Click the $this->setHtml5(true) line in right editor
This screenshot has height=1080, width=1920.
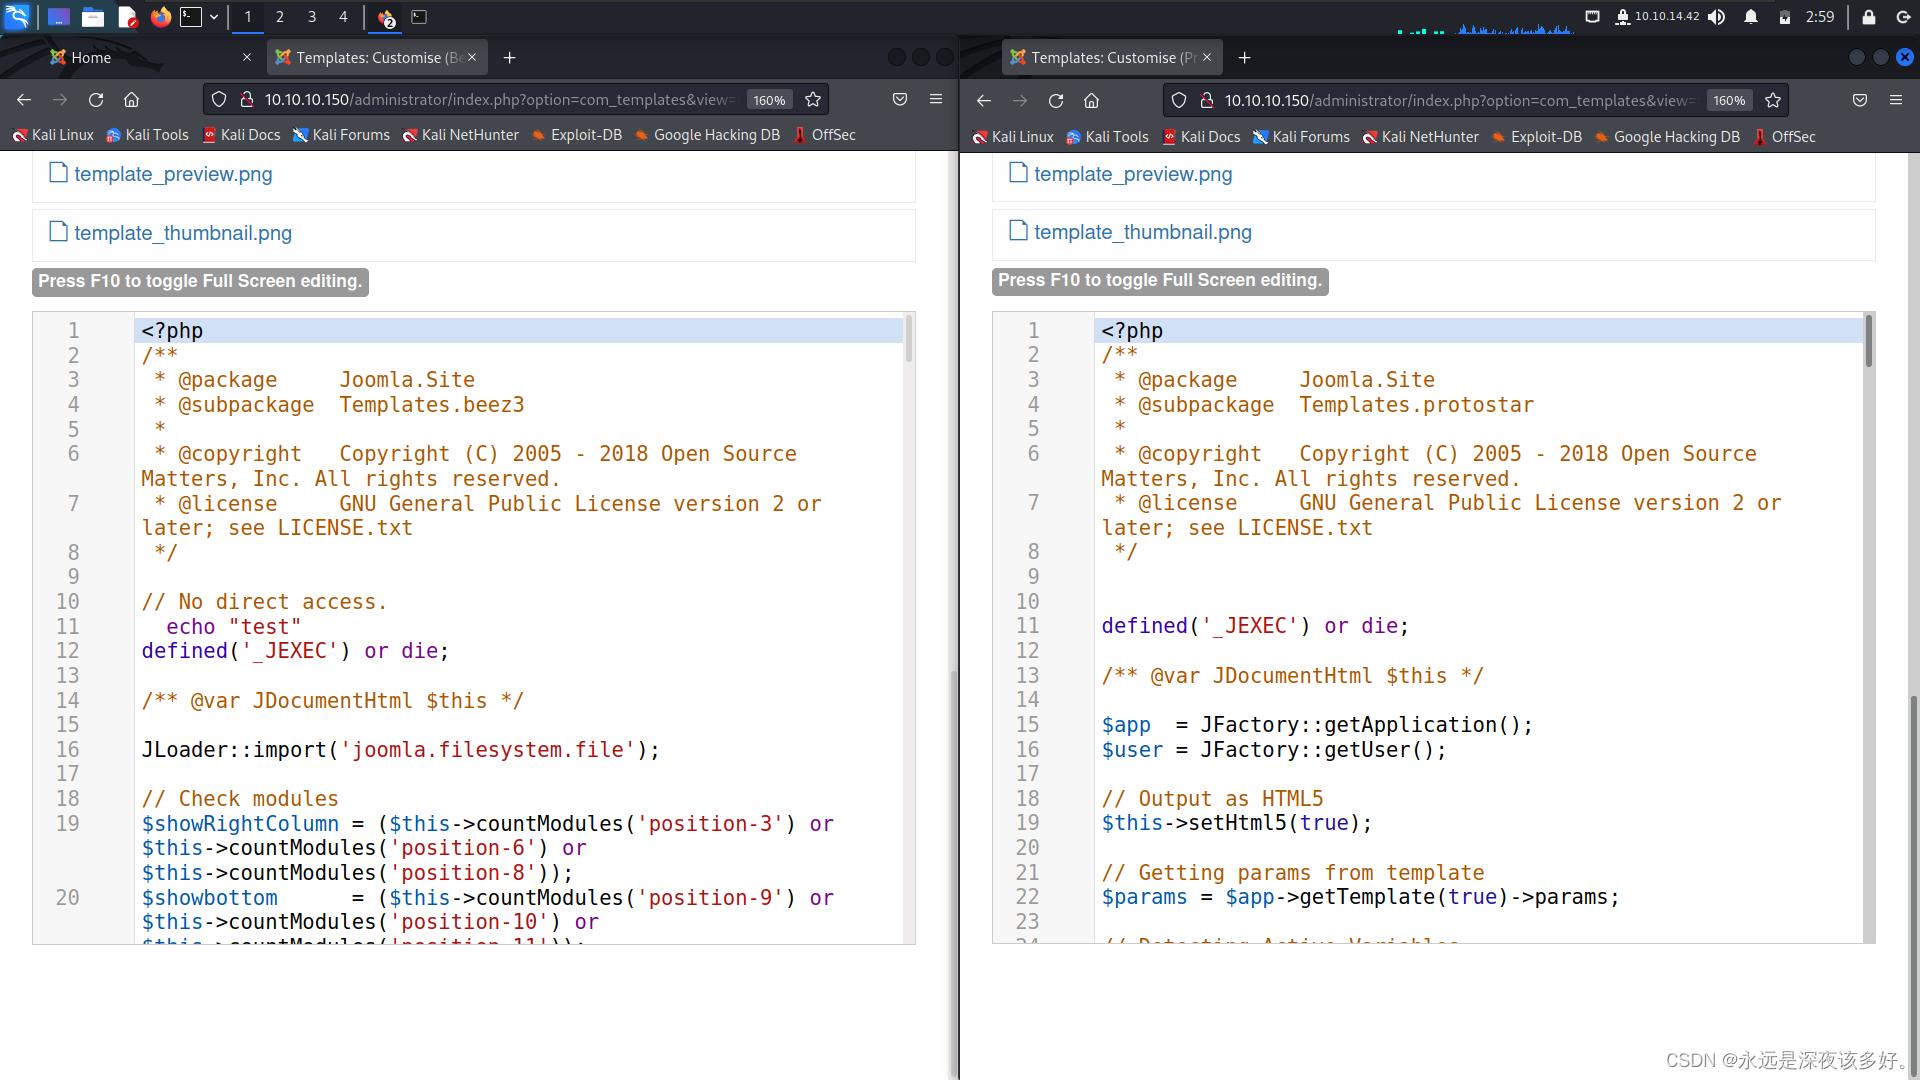point(1237,823)
